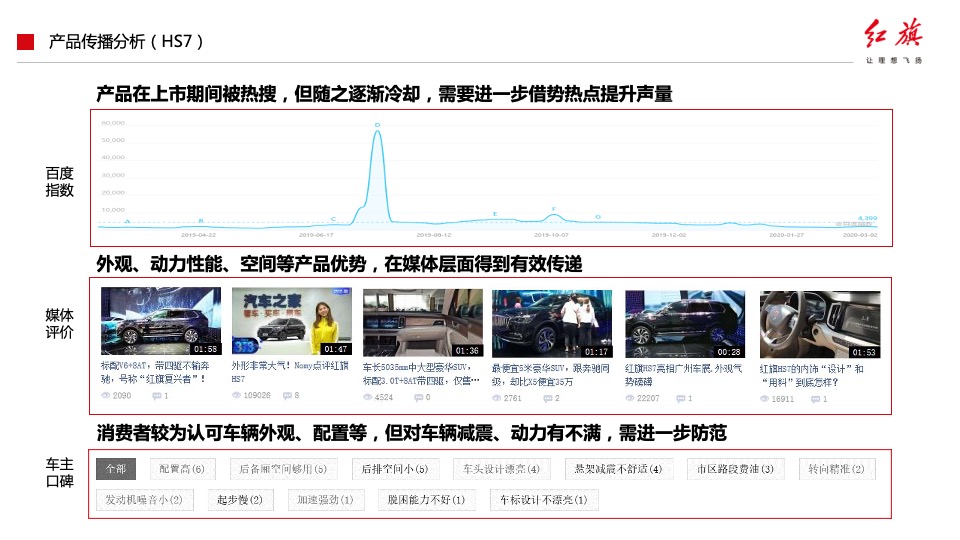
Task: Open the video title 最便宜5米豪华SUV，跟奔驰同级
Action: 551,375
